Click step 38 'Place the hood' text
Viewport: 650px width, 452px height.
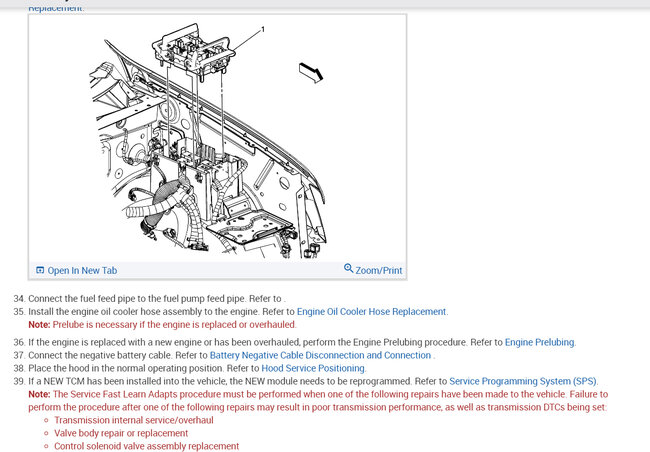tap(144, 368)
